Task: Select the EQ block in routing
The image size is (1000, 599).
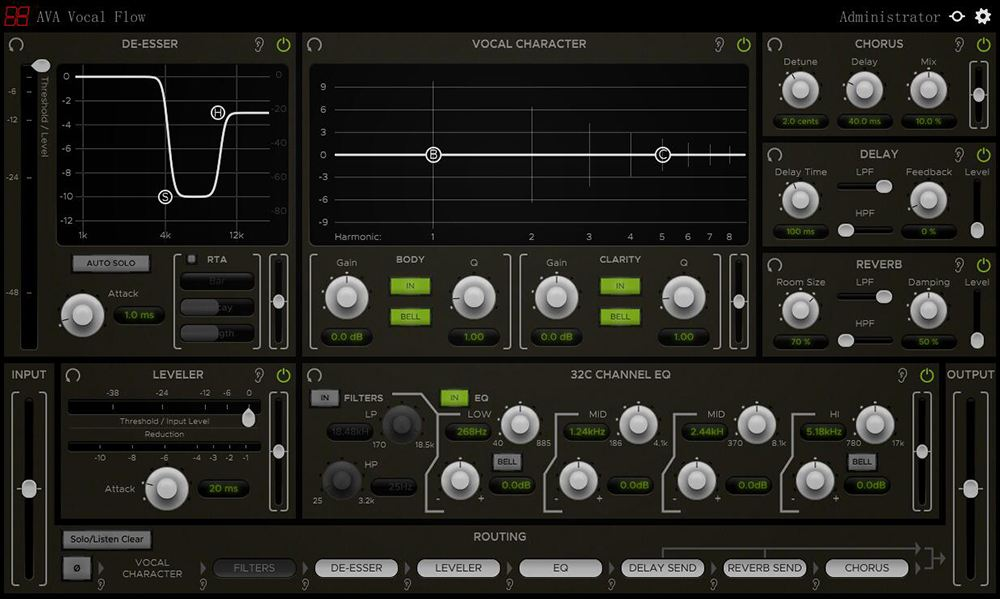Action: pos(561,568)
